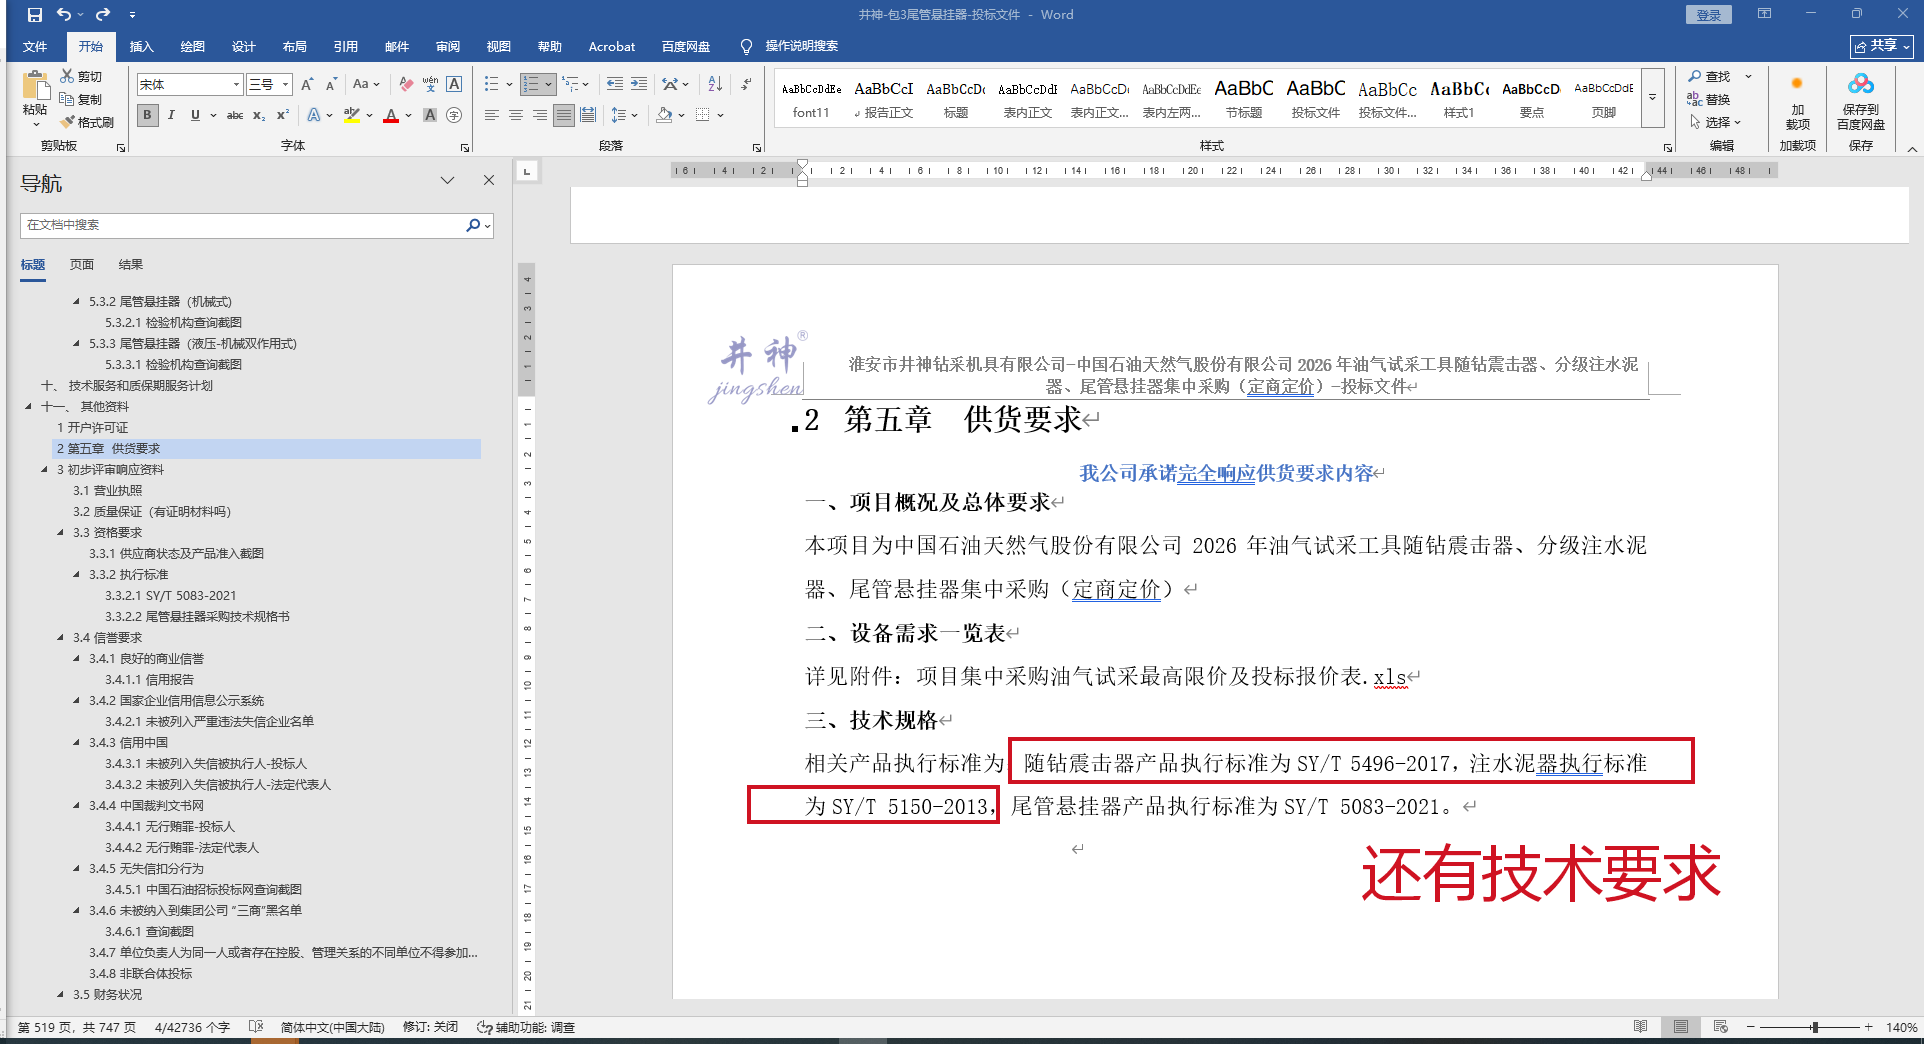Click the center align paragraph icon
1924x1044 pixels.
point(516,116)
